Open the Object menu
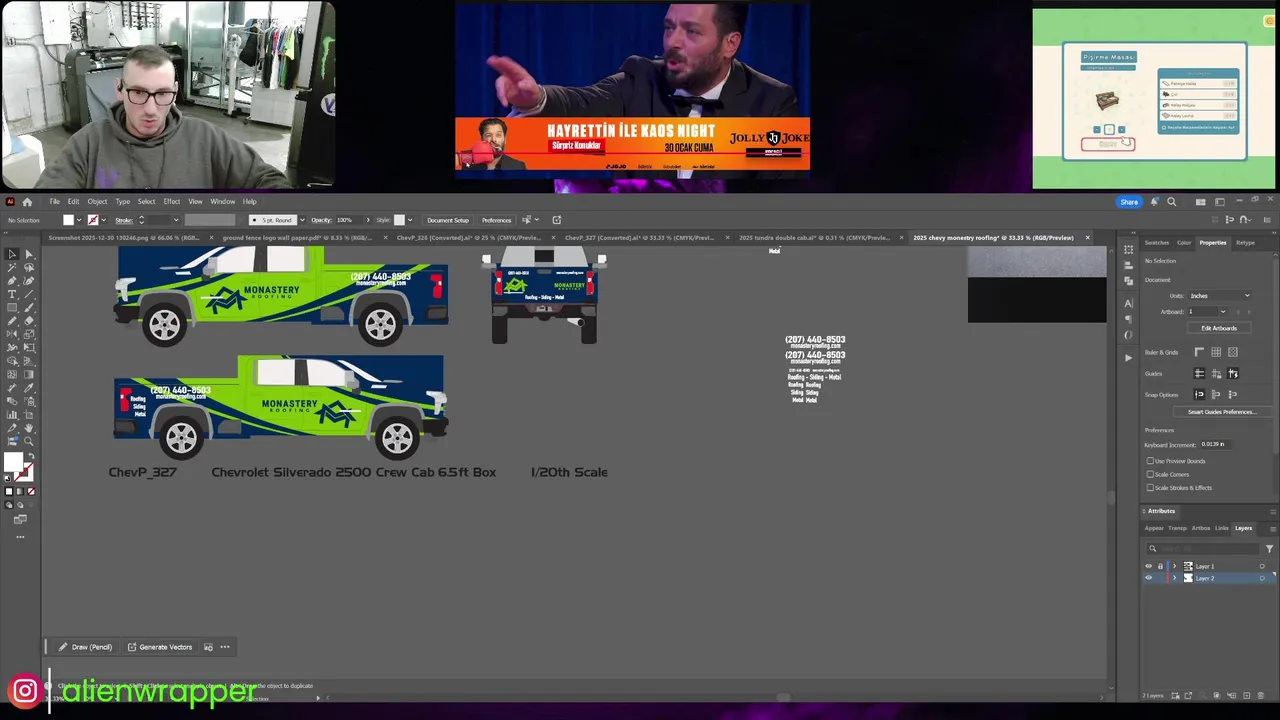 [96, 201]
